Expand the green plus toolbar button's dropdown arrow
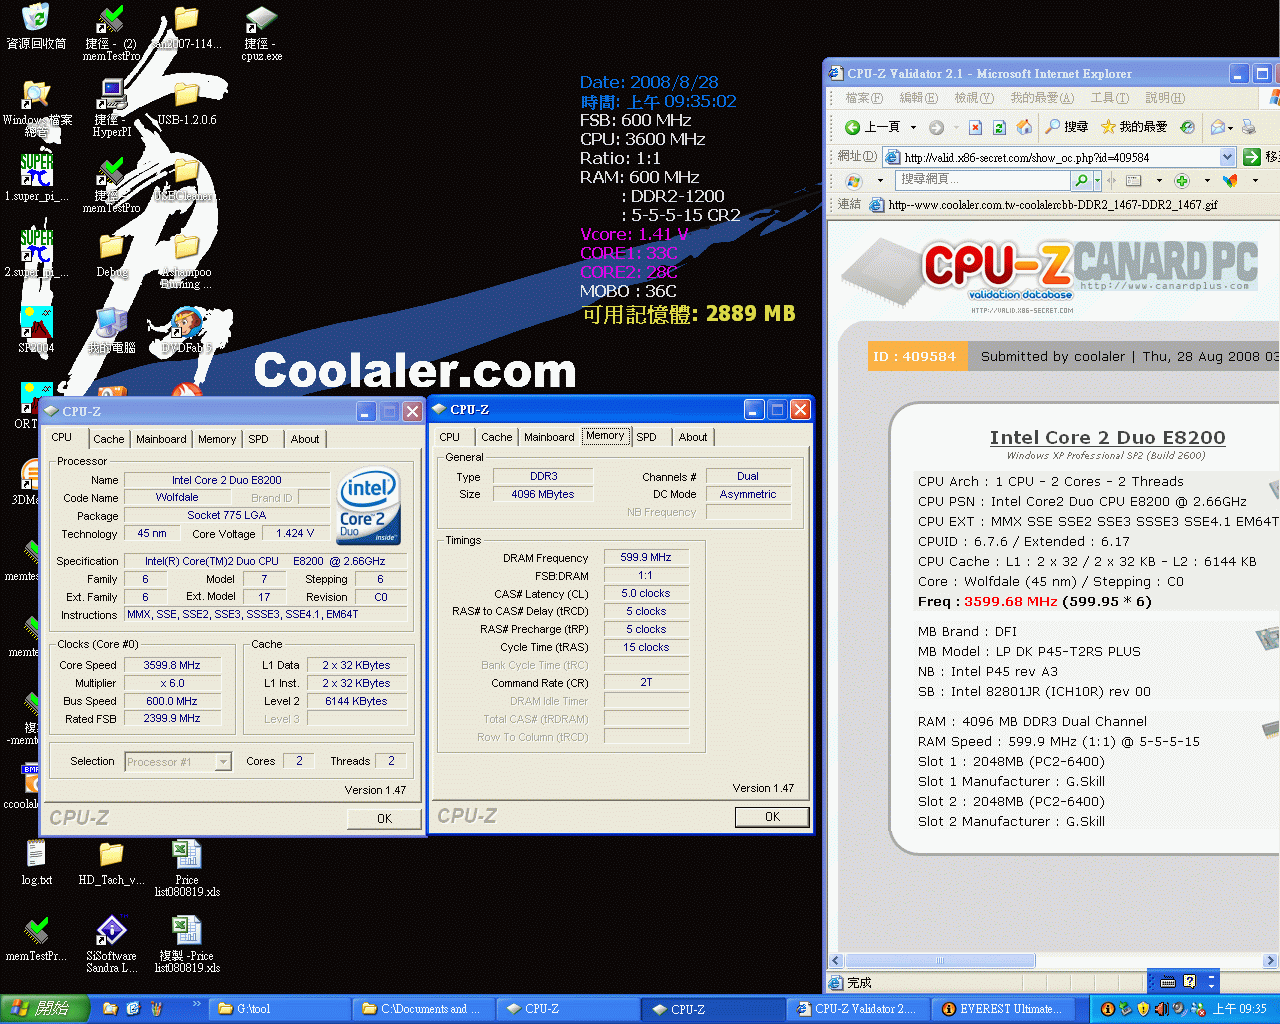The image size is (1280, 1024). coord(1207,181)
